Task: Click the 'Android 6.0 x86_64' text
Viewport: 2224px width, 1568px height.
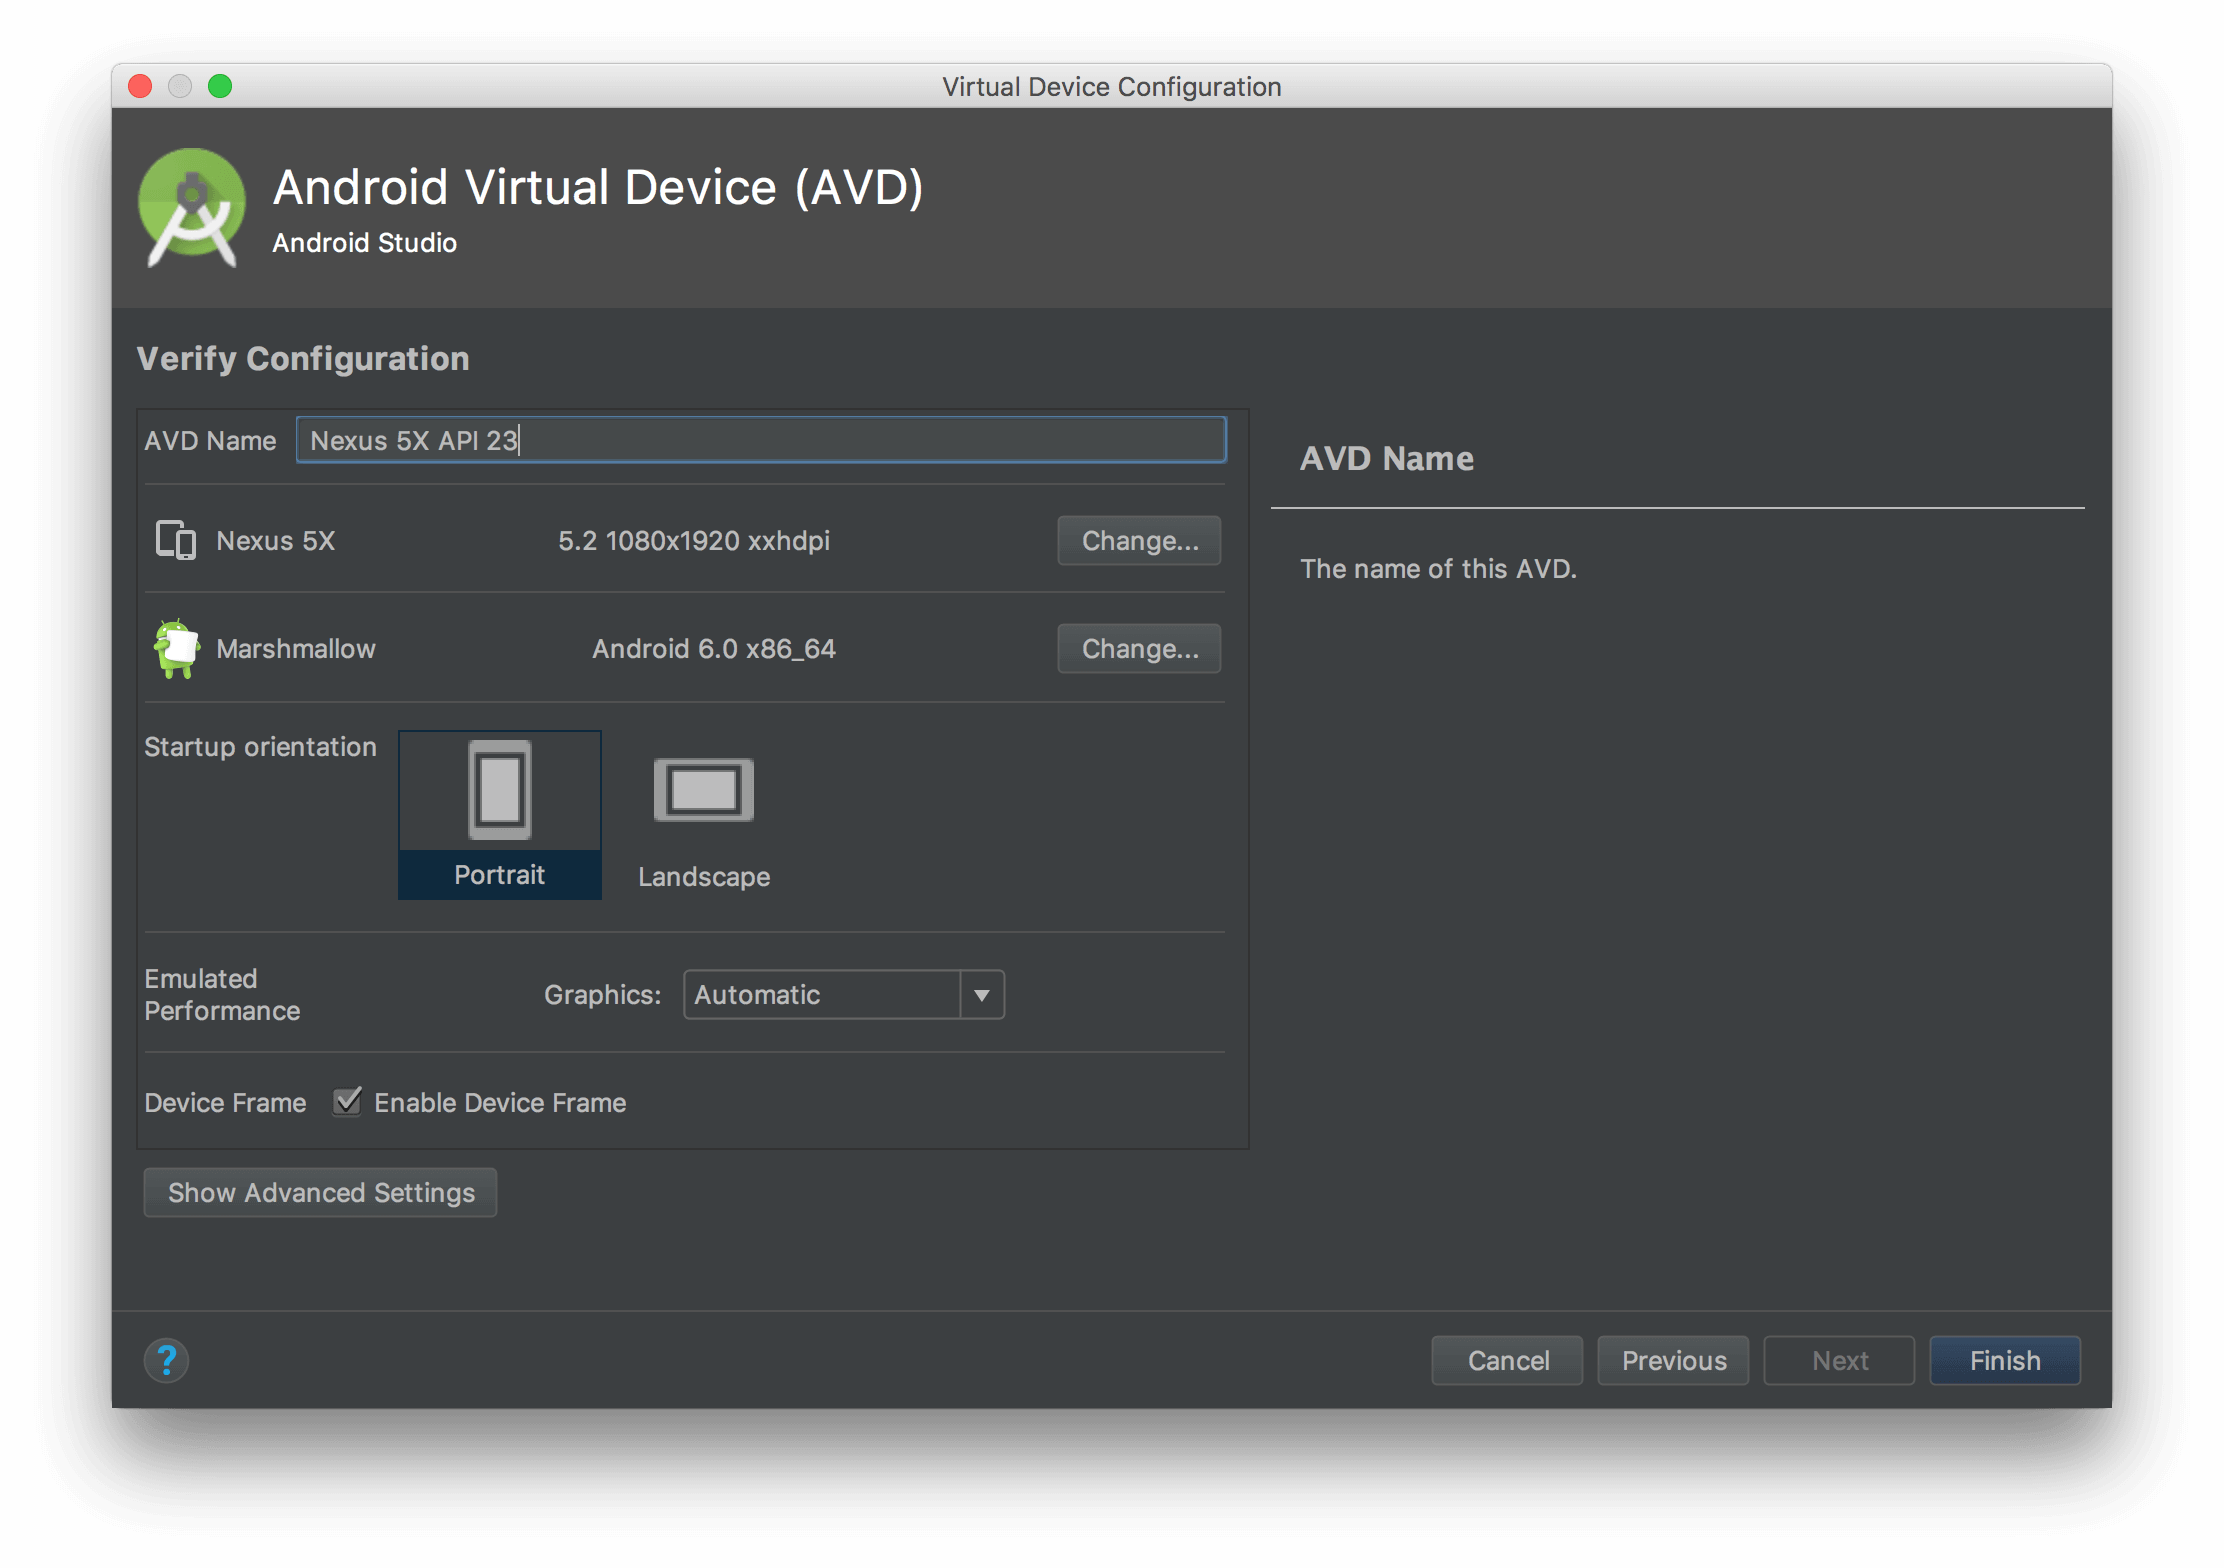Action: (x=714, y=648)
